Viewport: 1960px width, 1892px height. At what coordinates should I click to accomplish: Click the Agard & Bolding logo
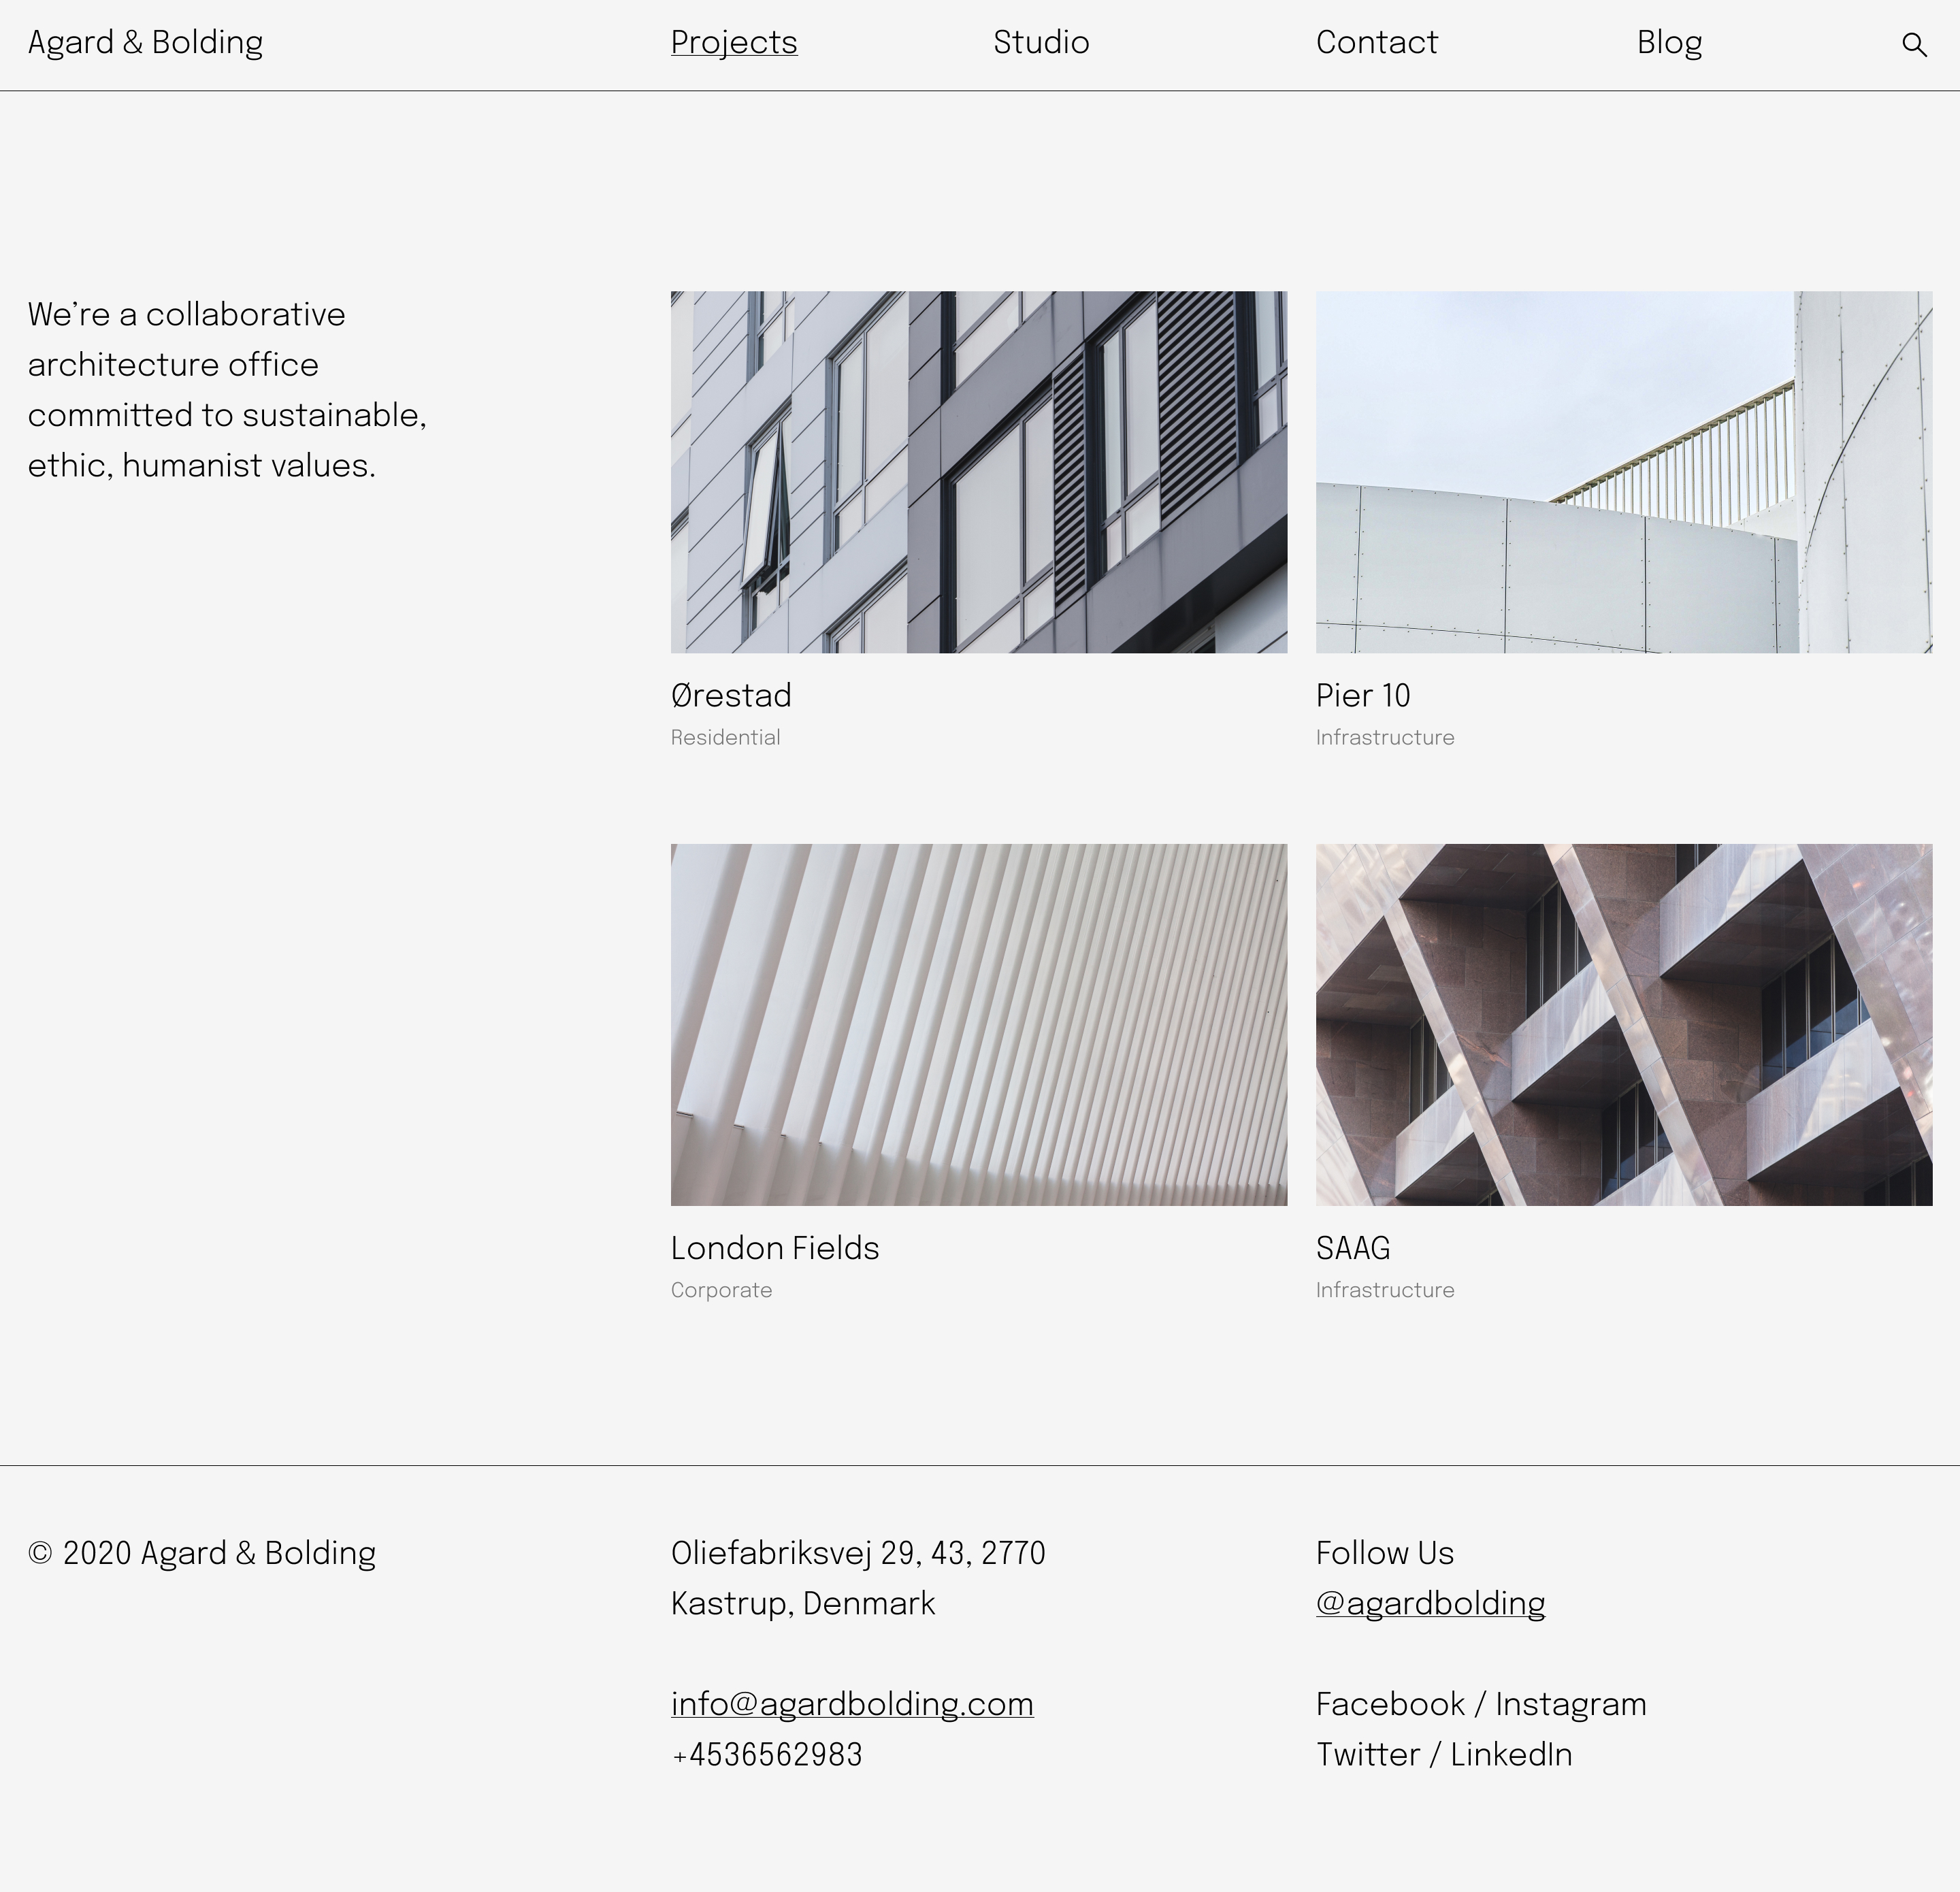pos(145,43)
